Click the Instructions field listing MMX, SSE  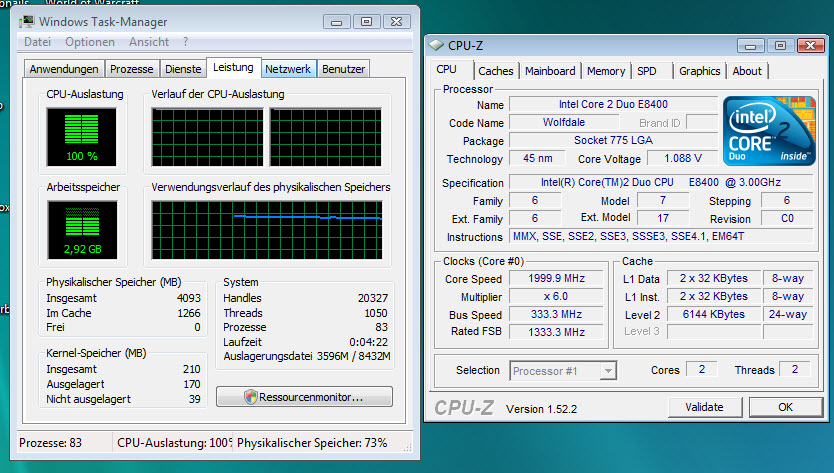661,236
